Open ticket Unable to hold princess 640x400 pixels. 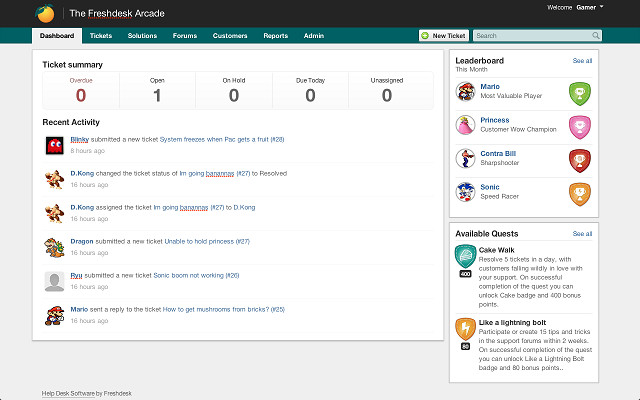[207, 241]
